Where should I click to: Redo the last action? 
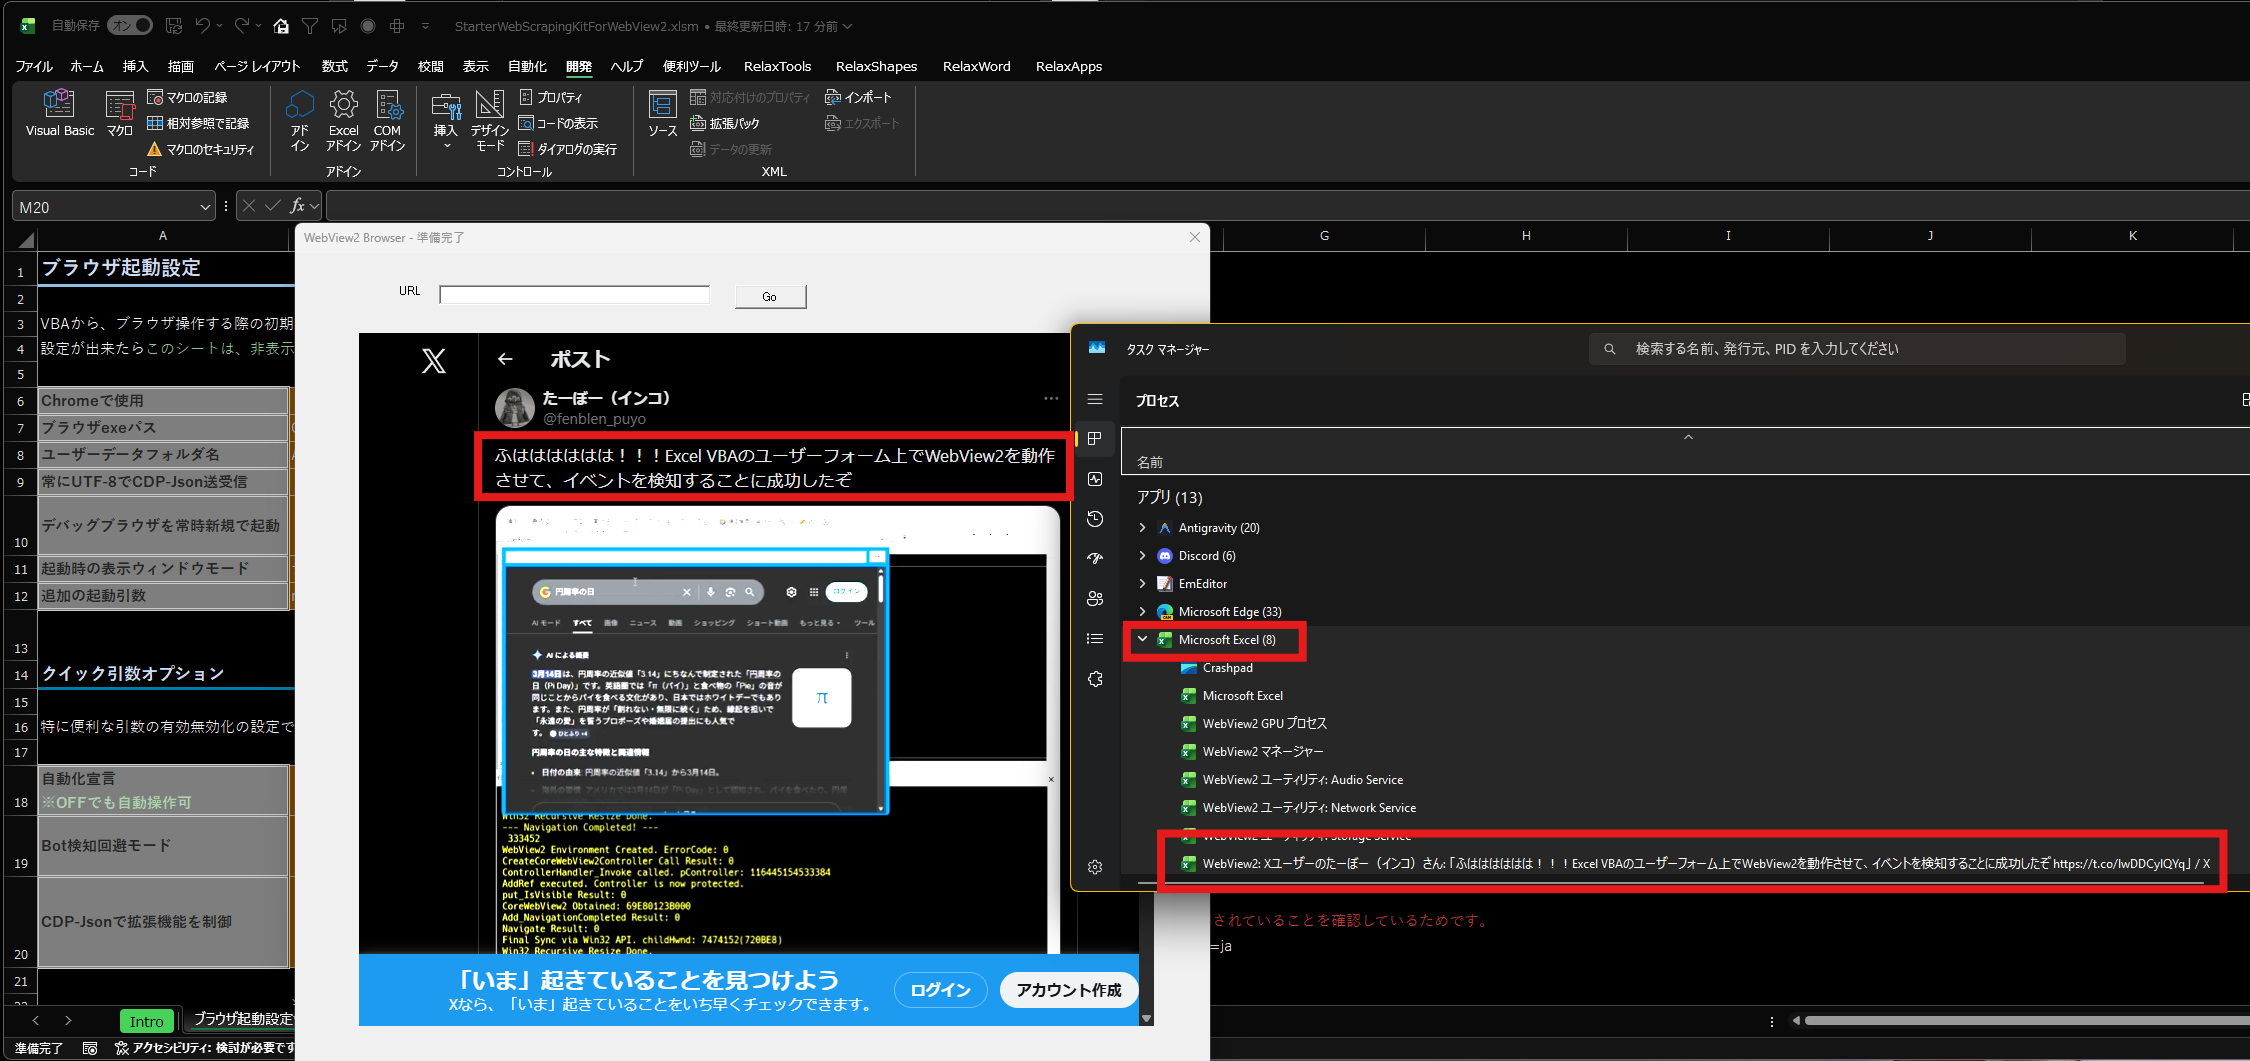(242, 25)
